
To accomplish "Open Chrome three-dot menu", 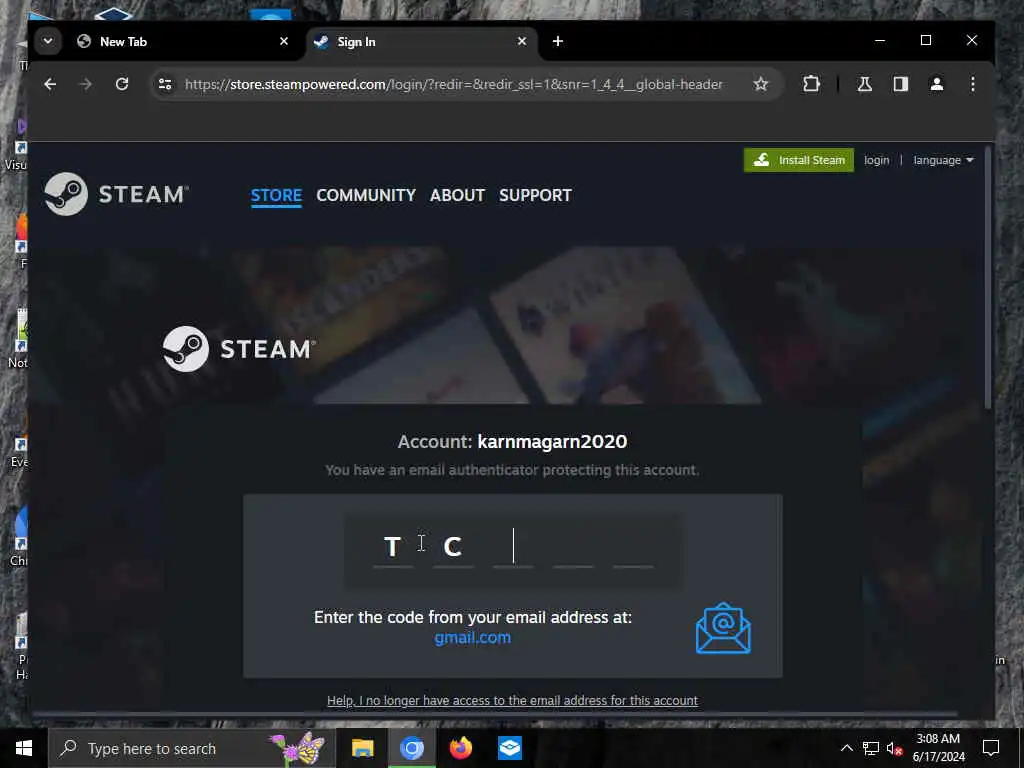I will click(972, 84).
